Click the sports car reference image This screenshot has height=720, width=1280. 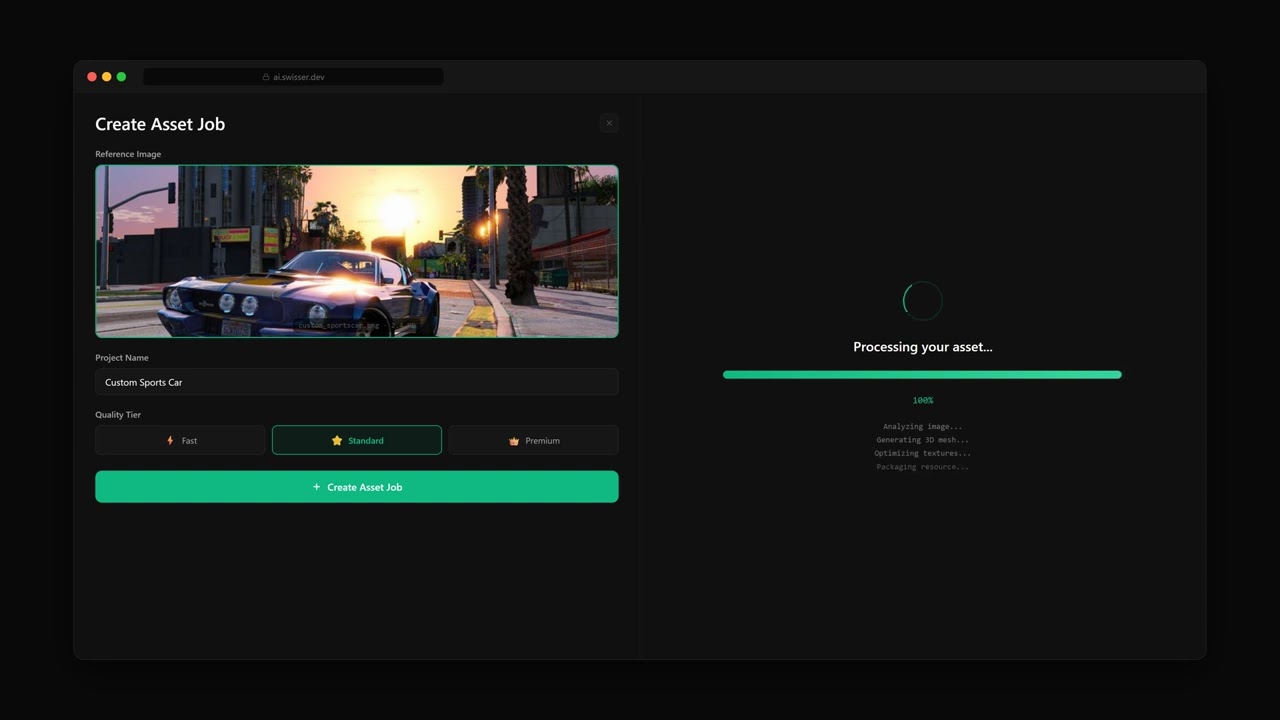tap(357, 251)
